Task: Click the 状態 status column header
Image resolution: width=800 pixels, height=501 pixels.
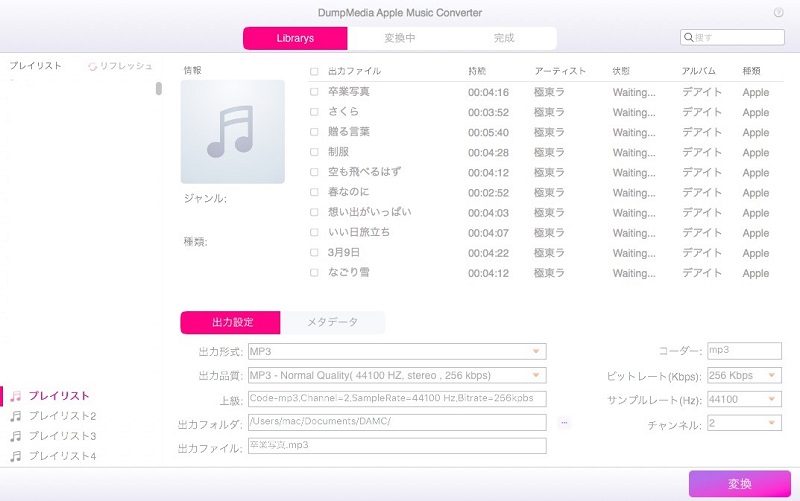Action: pyautogui.click(x=621, y=71)
